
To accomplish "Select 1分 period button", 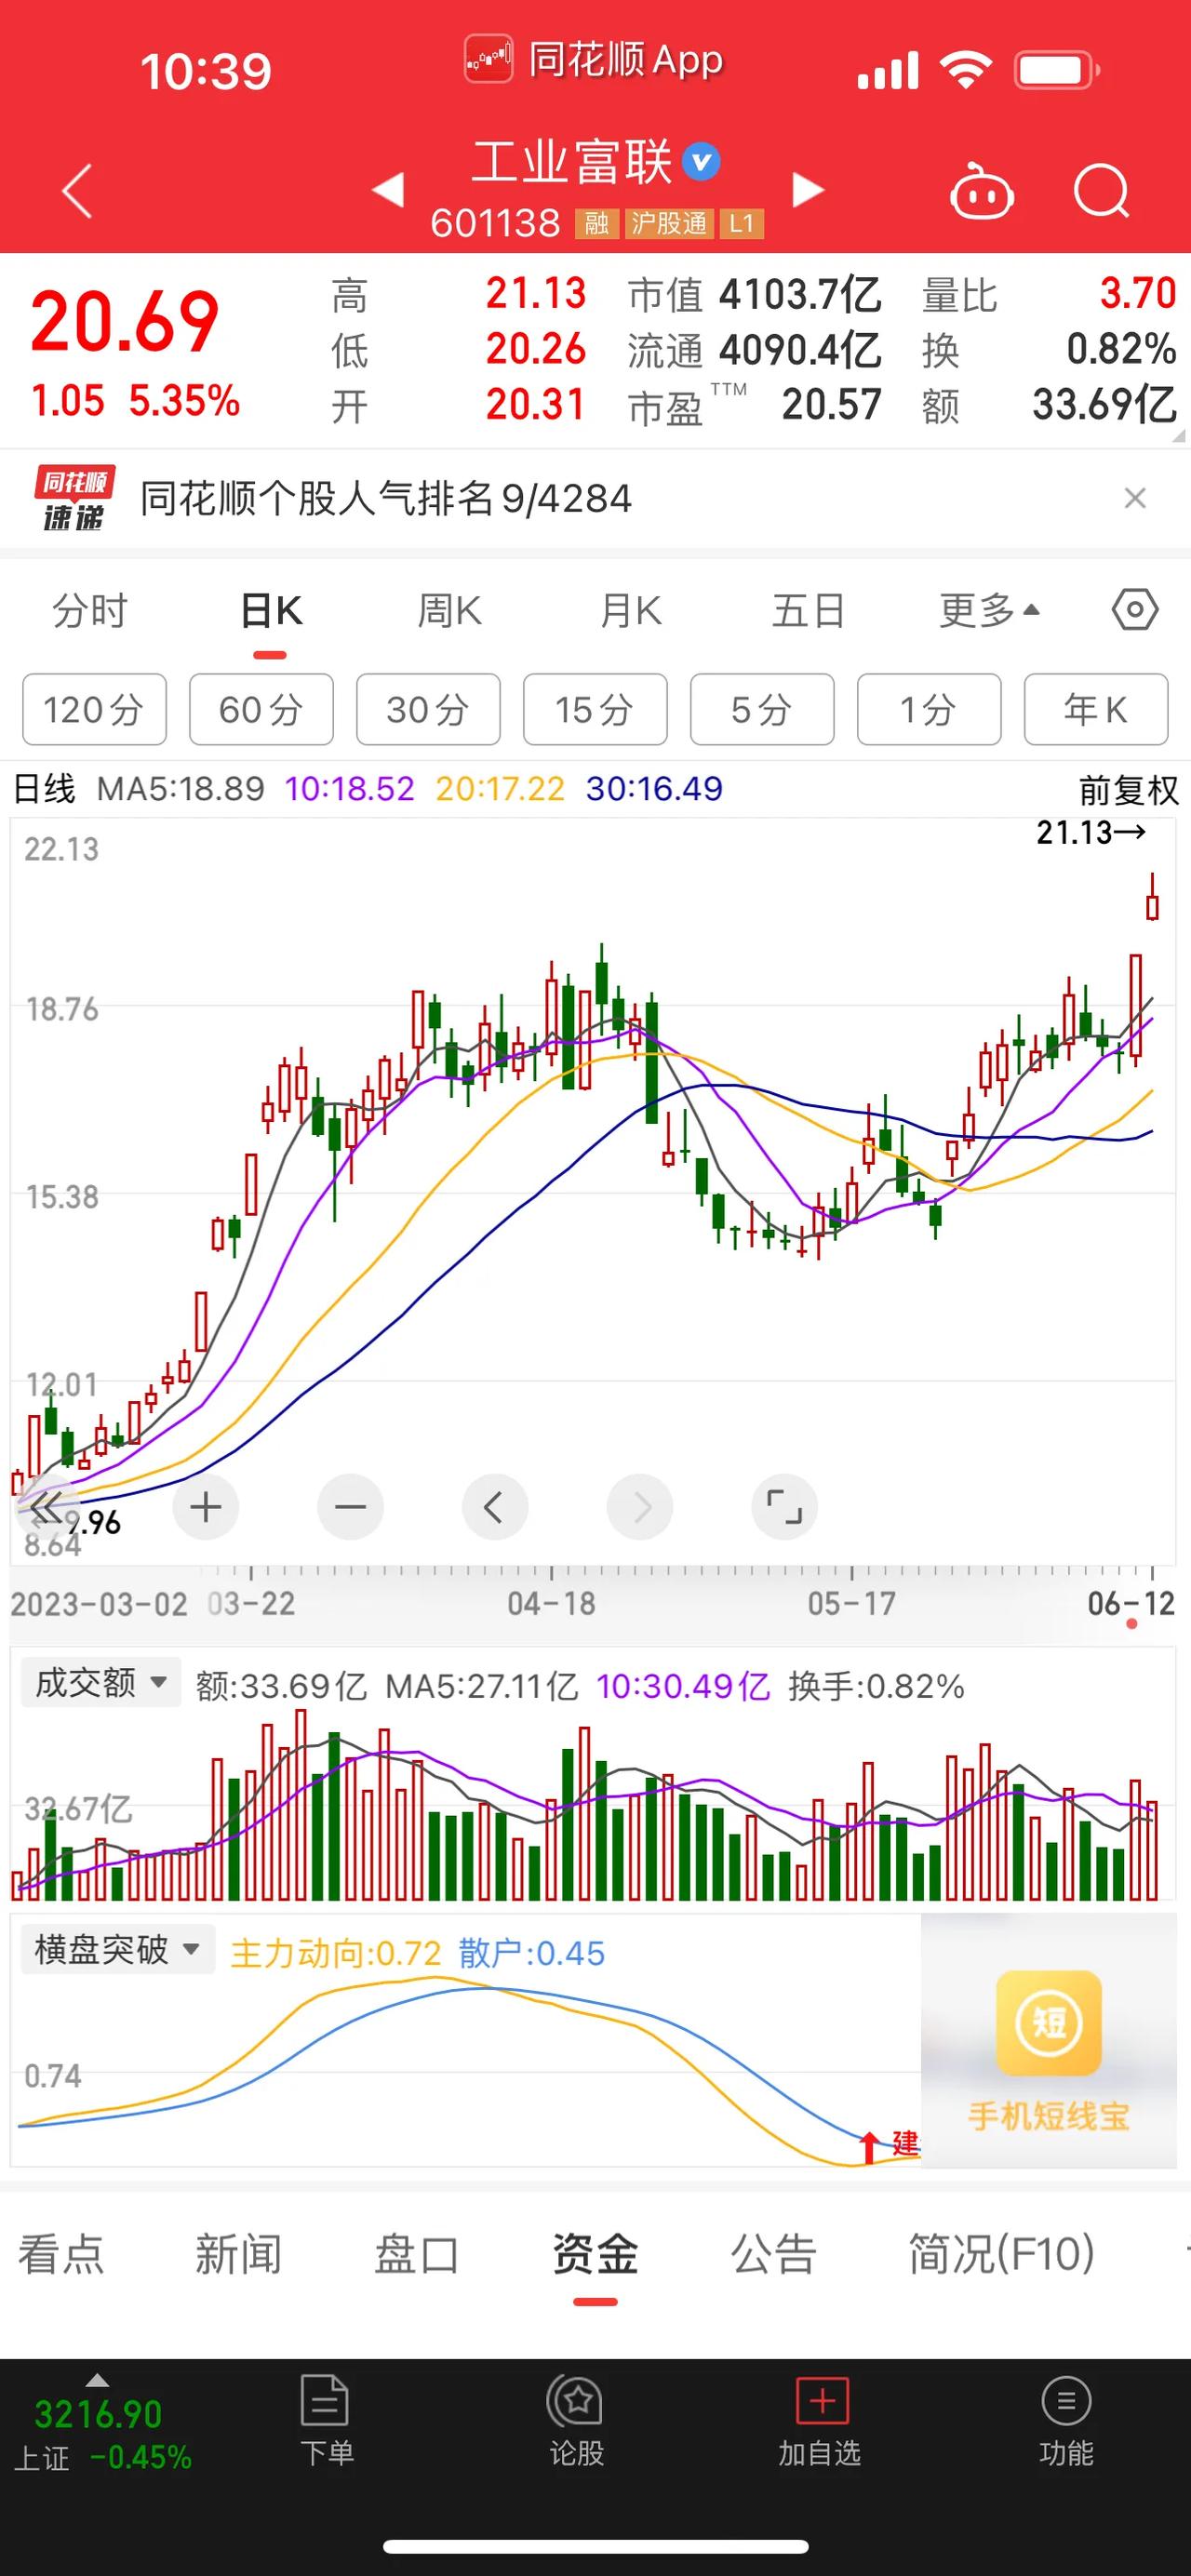I will point(929,709).
